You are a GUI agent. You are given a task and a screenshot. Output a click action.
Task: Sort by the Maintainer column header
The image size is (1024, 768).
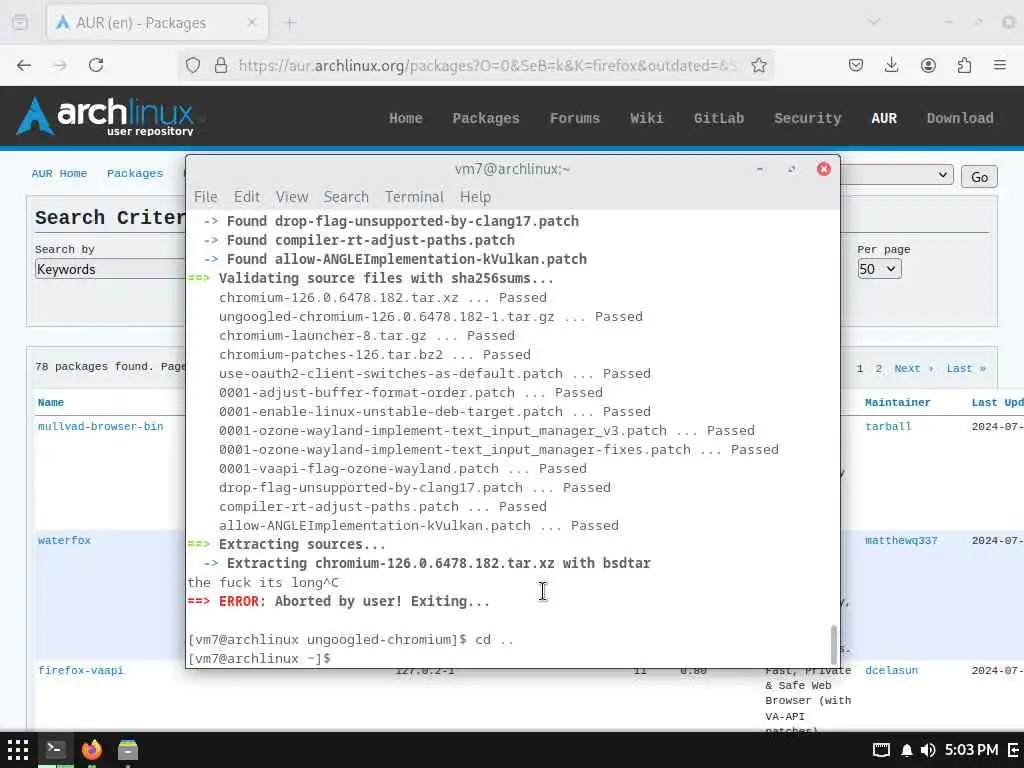(897, 402)
